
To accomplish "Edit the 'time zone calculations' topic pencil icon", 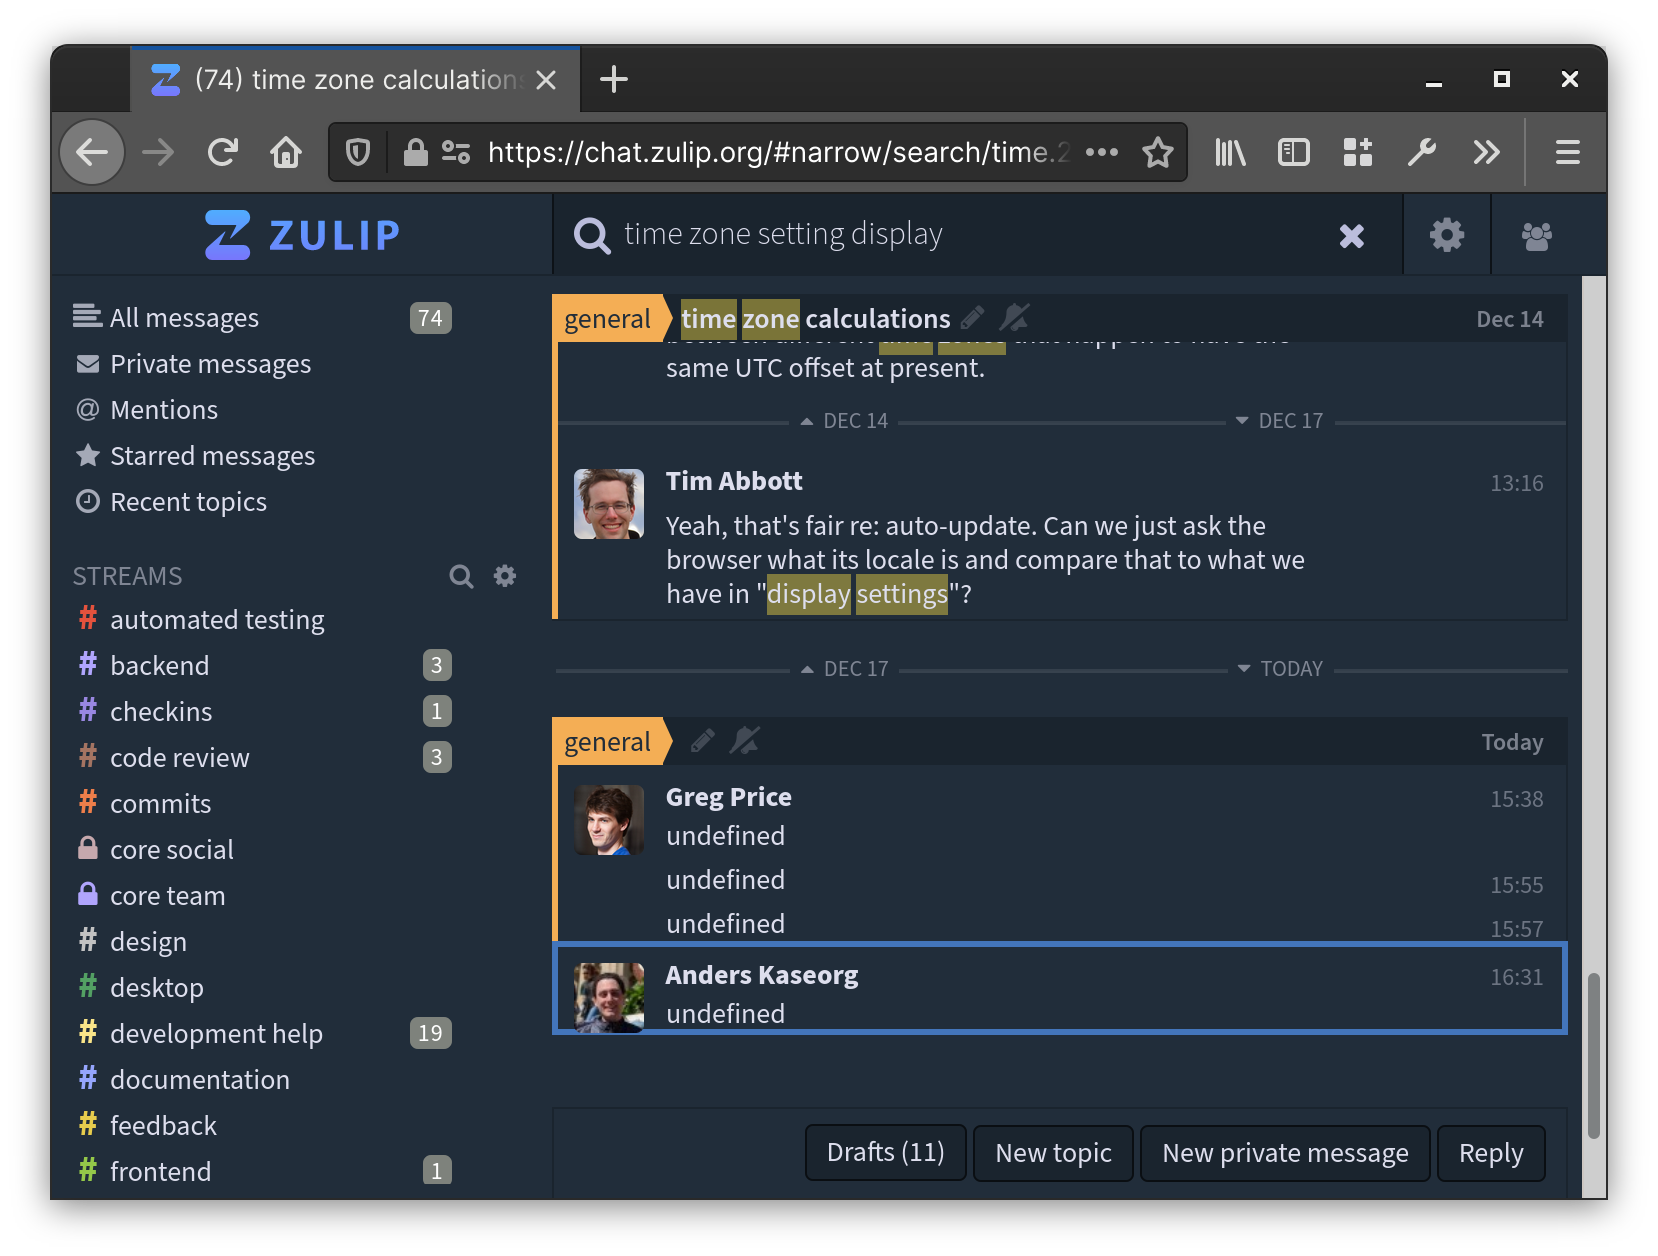I will tap(971, 317).
